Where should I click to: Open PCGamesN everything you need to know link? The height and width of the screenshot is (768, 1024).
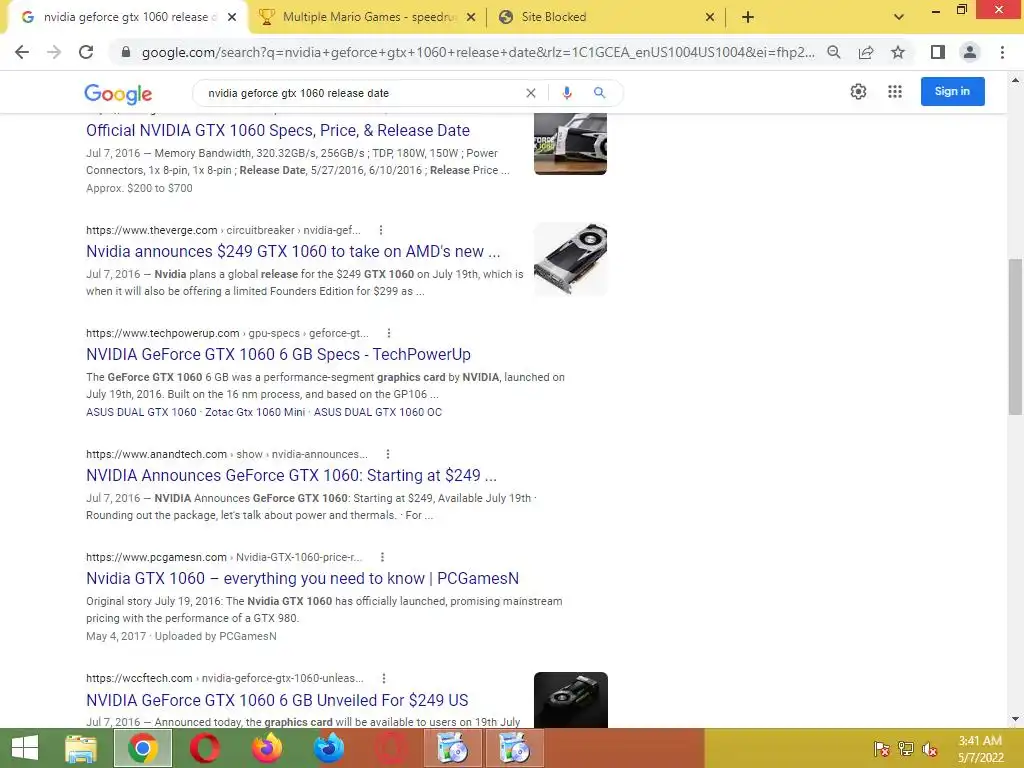pos(302,579)
